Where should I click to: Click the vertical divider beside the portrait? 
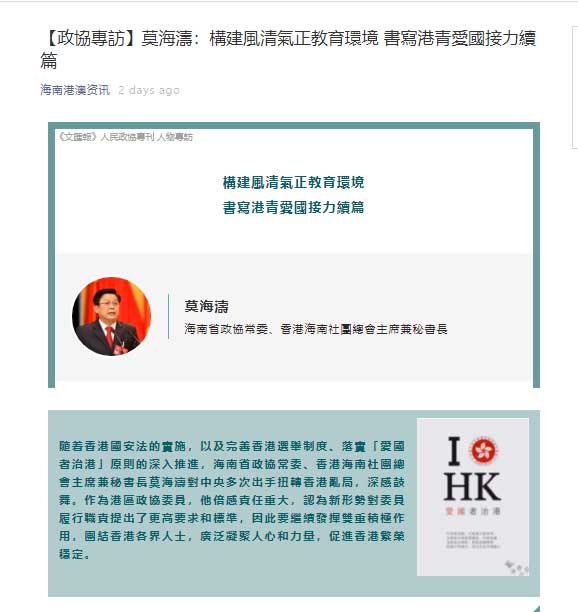169,317
